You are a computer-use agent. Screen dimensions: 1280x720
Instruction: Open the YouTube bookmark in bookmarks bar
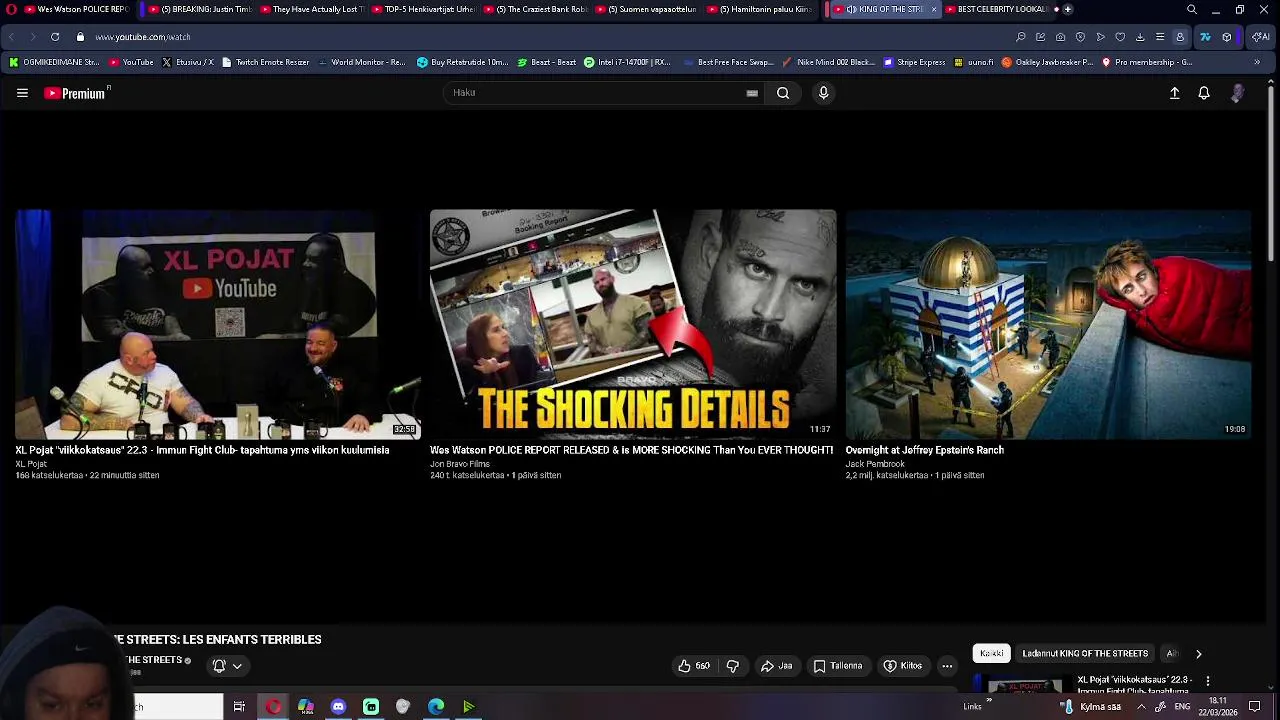(x=131, y=62)
